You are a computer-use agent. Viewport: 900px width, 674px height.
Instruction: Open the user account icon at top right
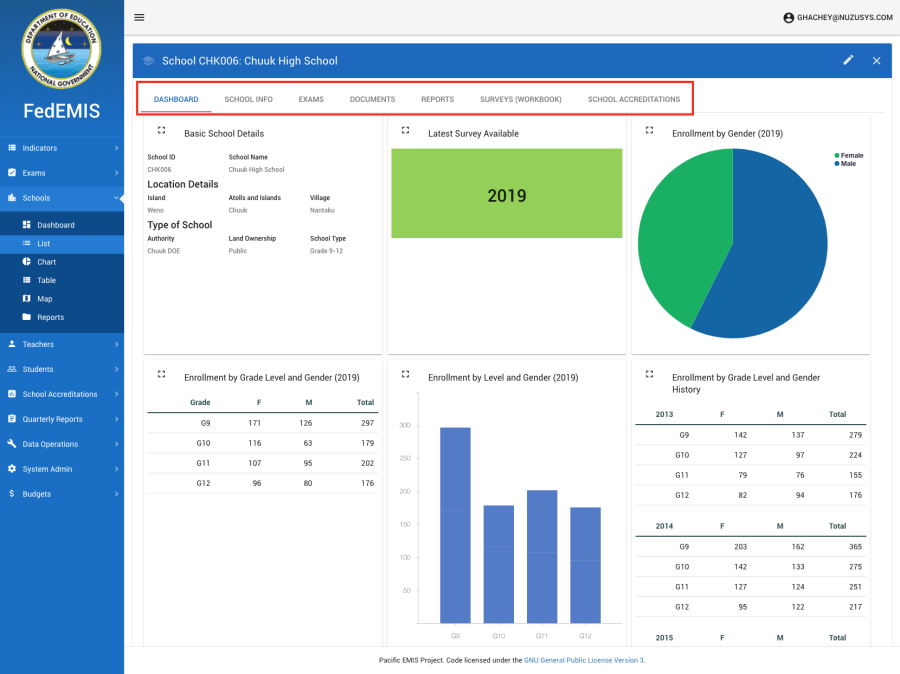(x=788, y=17)
